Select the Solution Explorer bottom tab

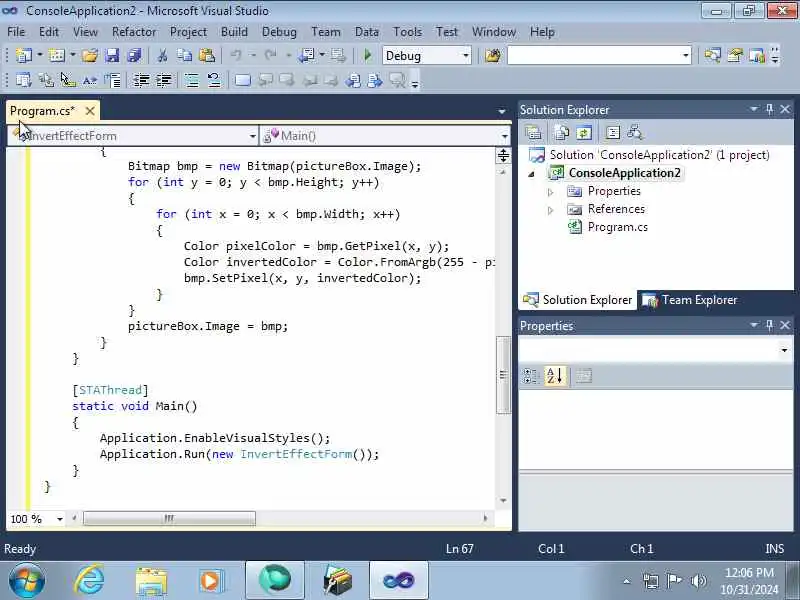[x=578, y=300]
